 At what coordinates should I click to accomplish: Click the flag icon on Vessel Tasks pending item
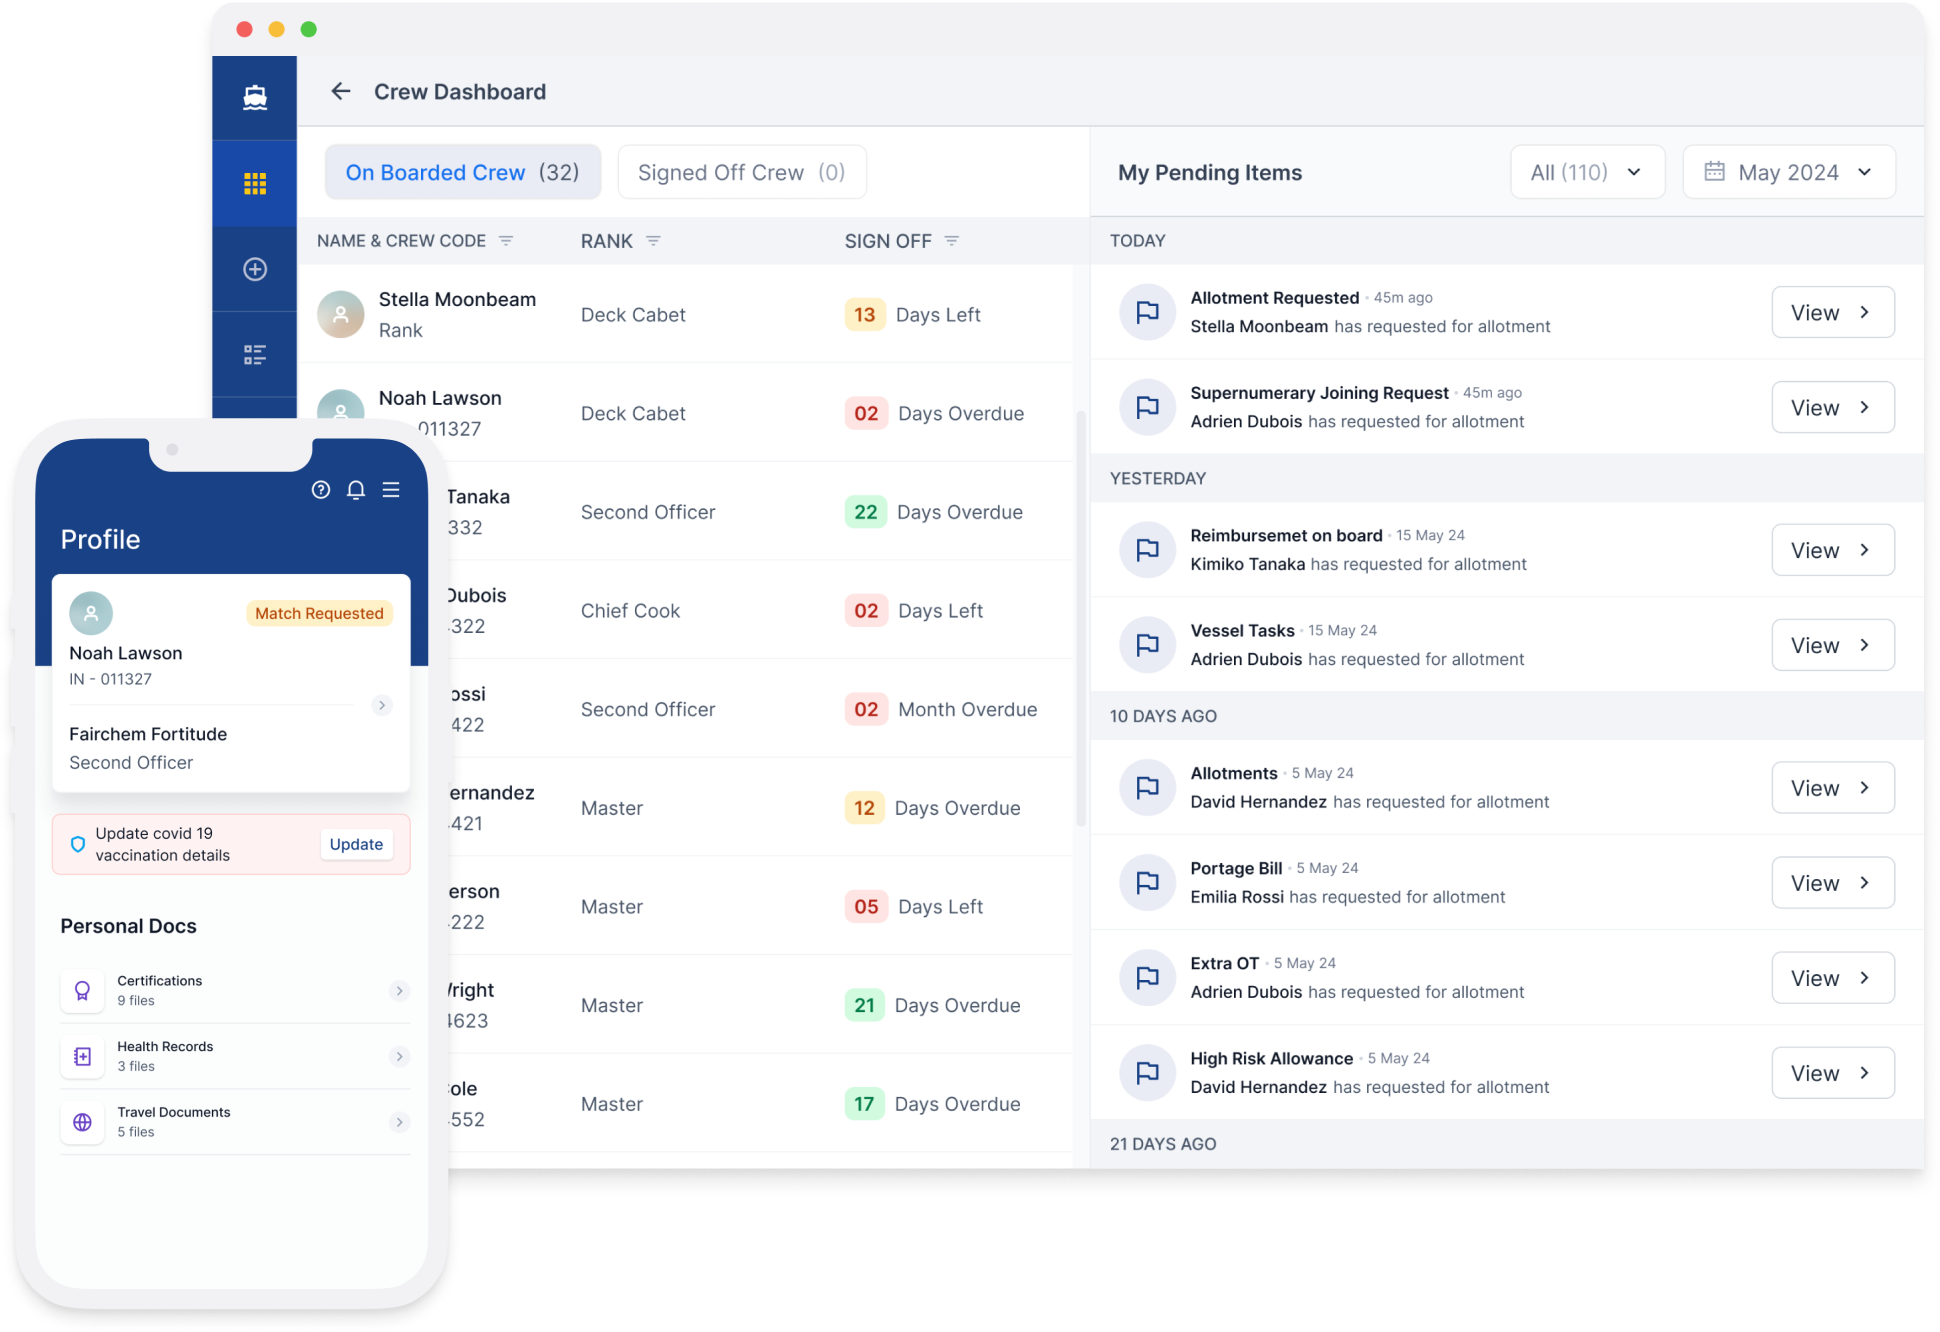pos(1147,642)
